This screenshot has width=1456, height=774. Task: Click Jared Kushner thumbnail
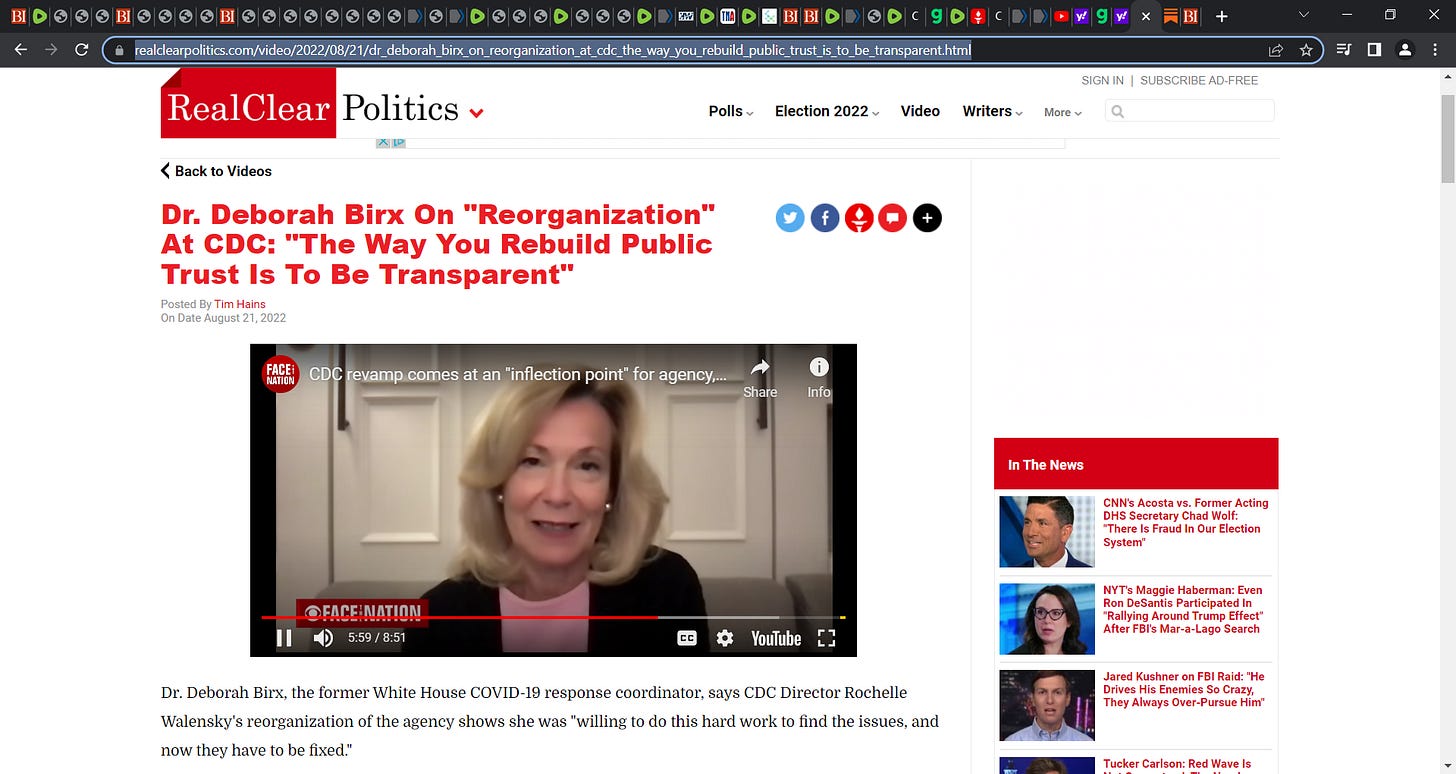1047,705
